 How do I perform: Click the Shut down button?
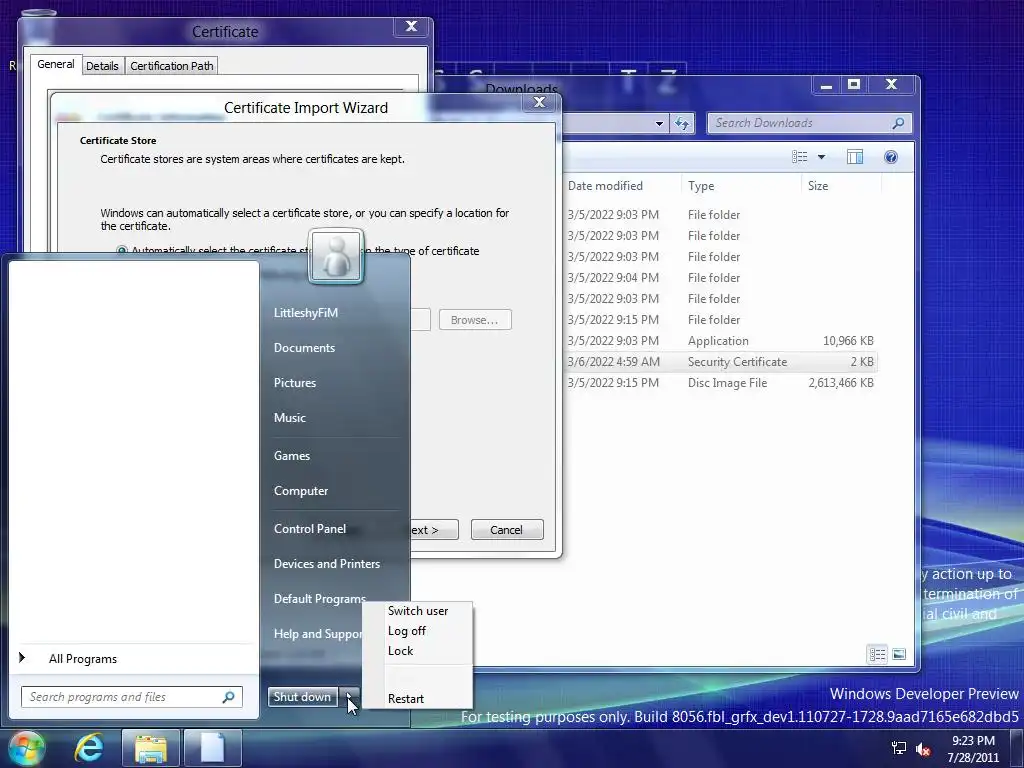303,697
